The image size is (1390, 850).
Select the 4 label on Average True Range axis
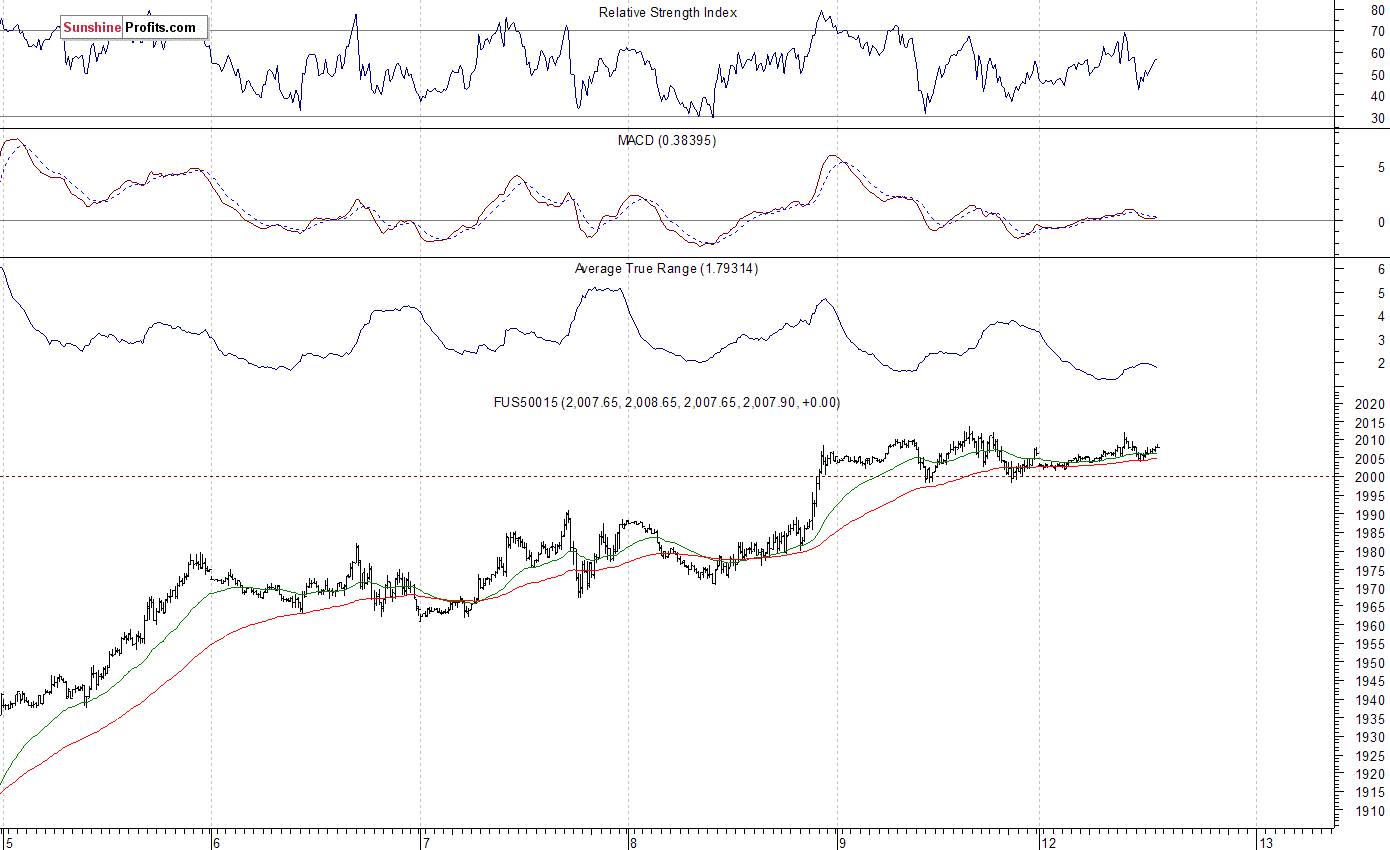coord(1381,317)
